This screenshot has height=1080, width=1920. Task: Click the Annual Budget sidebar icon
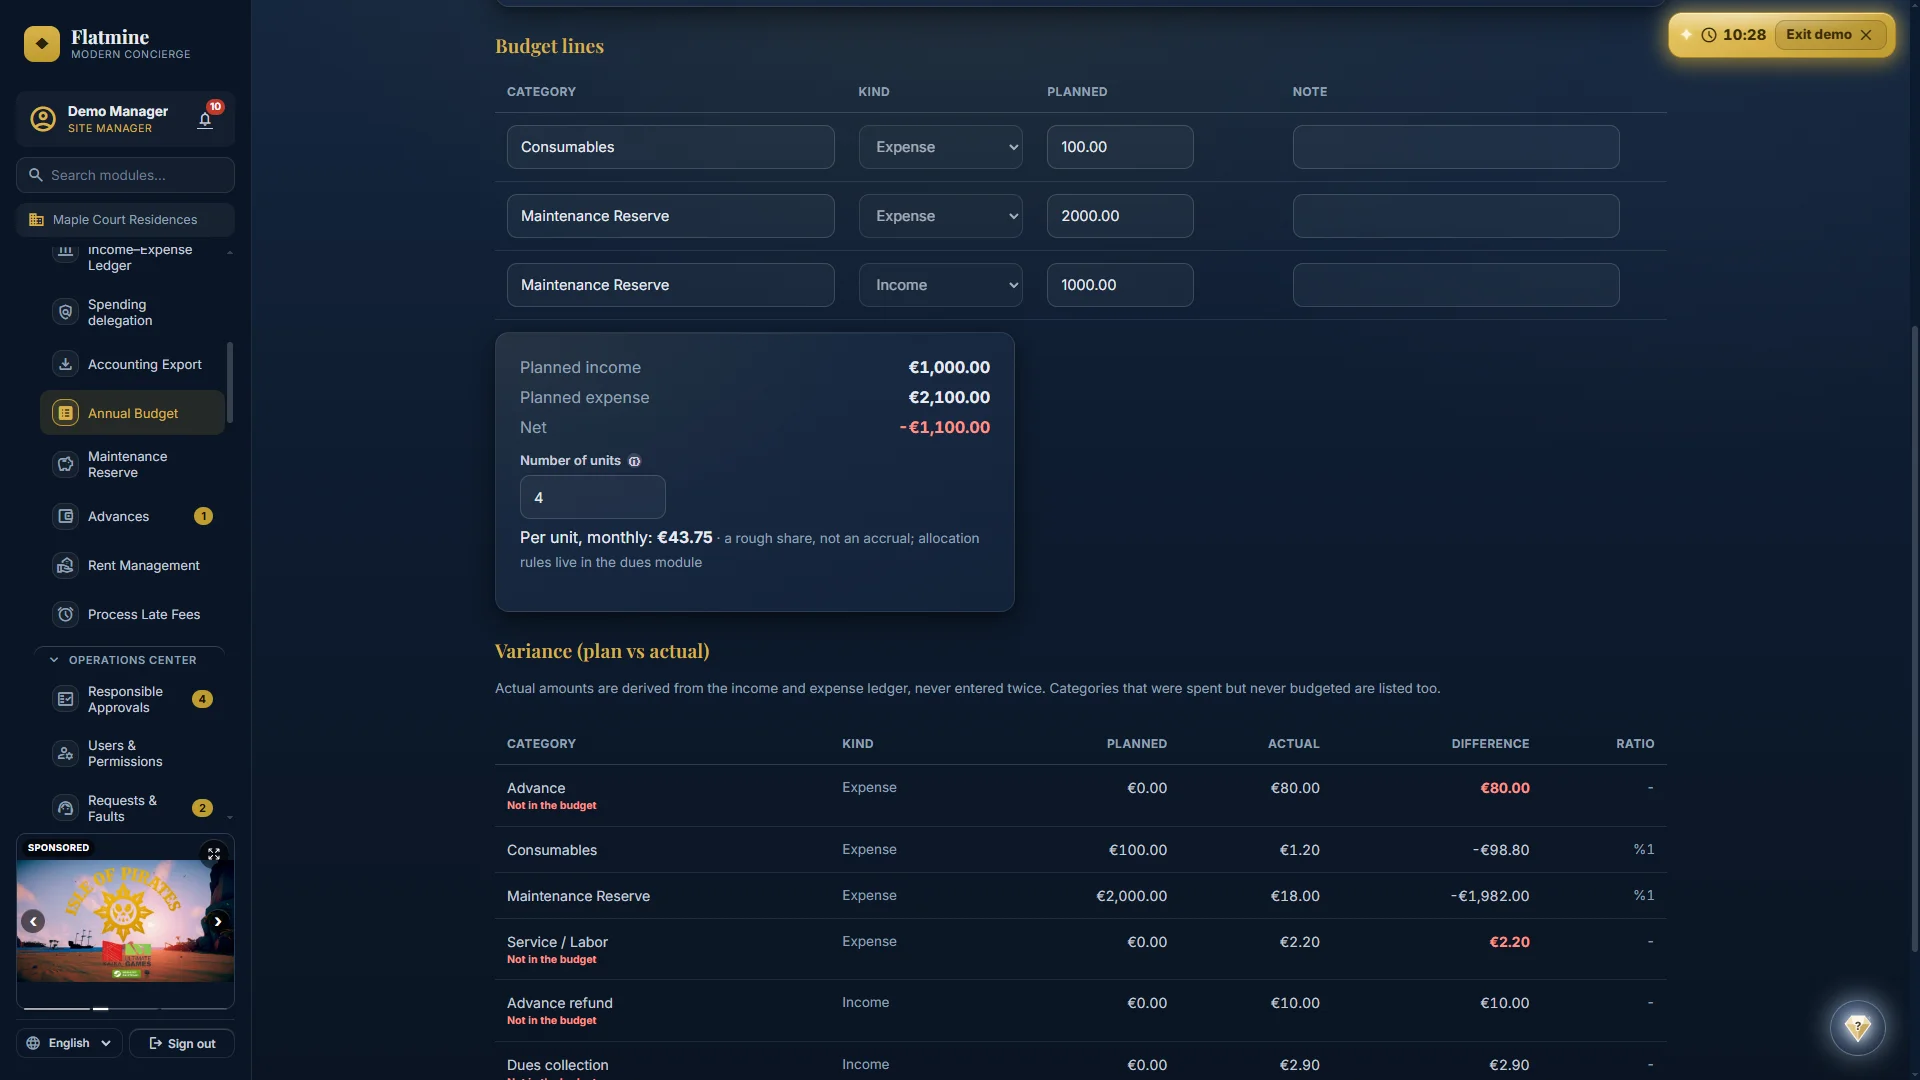point(65,413)
